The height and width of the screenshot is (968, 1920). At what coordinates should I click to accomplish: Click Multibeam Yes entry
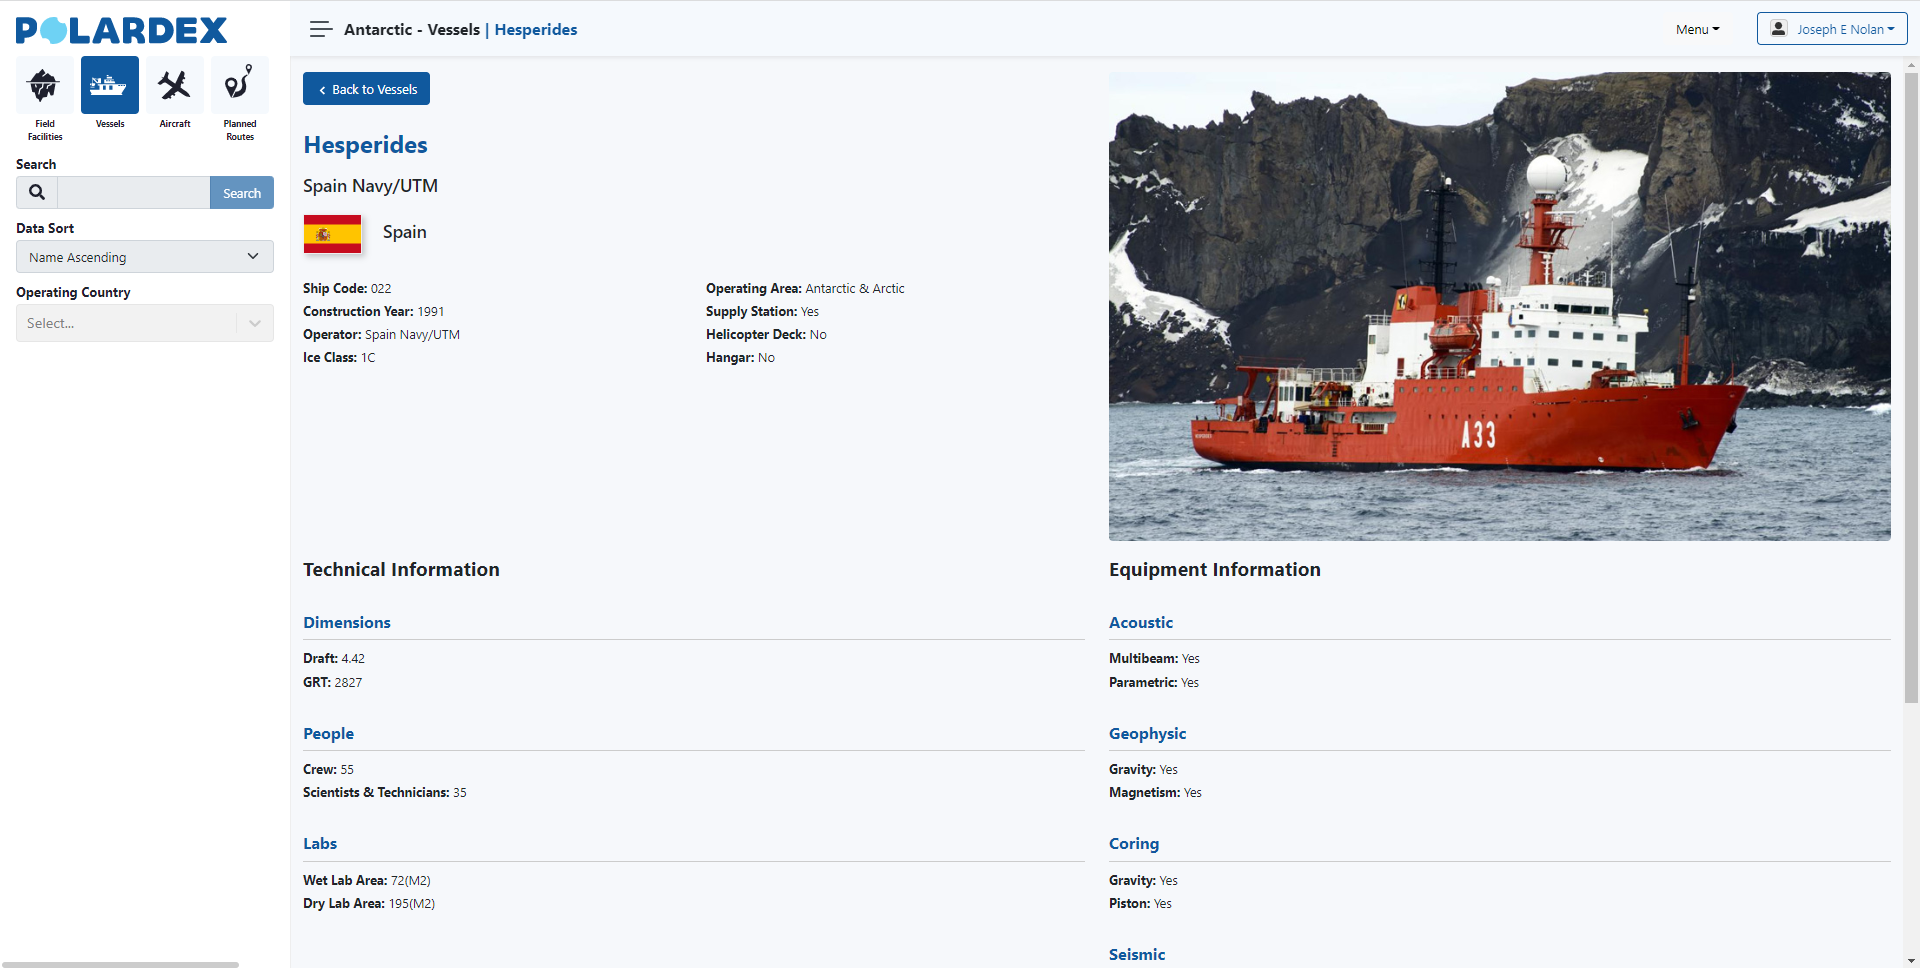pyautogui.click(x=1154, y=659)
